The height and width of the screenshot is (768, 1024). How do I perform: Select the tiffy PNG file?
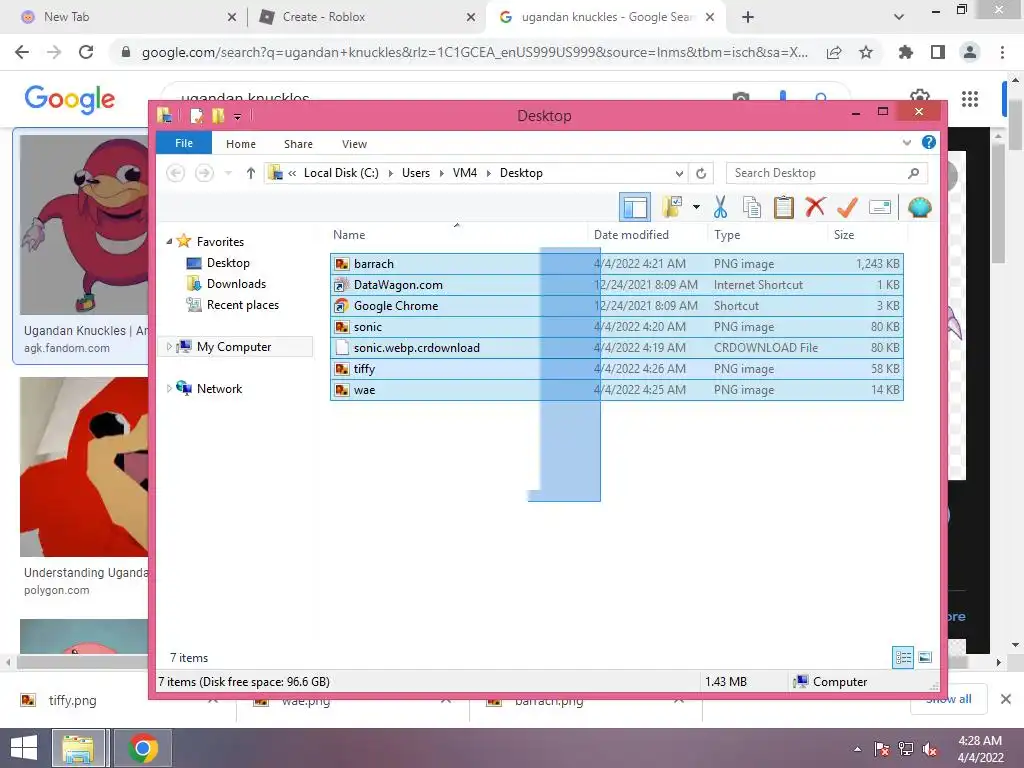tap(616, 368)
